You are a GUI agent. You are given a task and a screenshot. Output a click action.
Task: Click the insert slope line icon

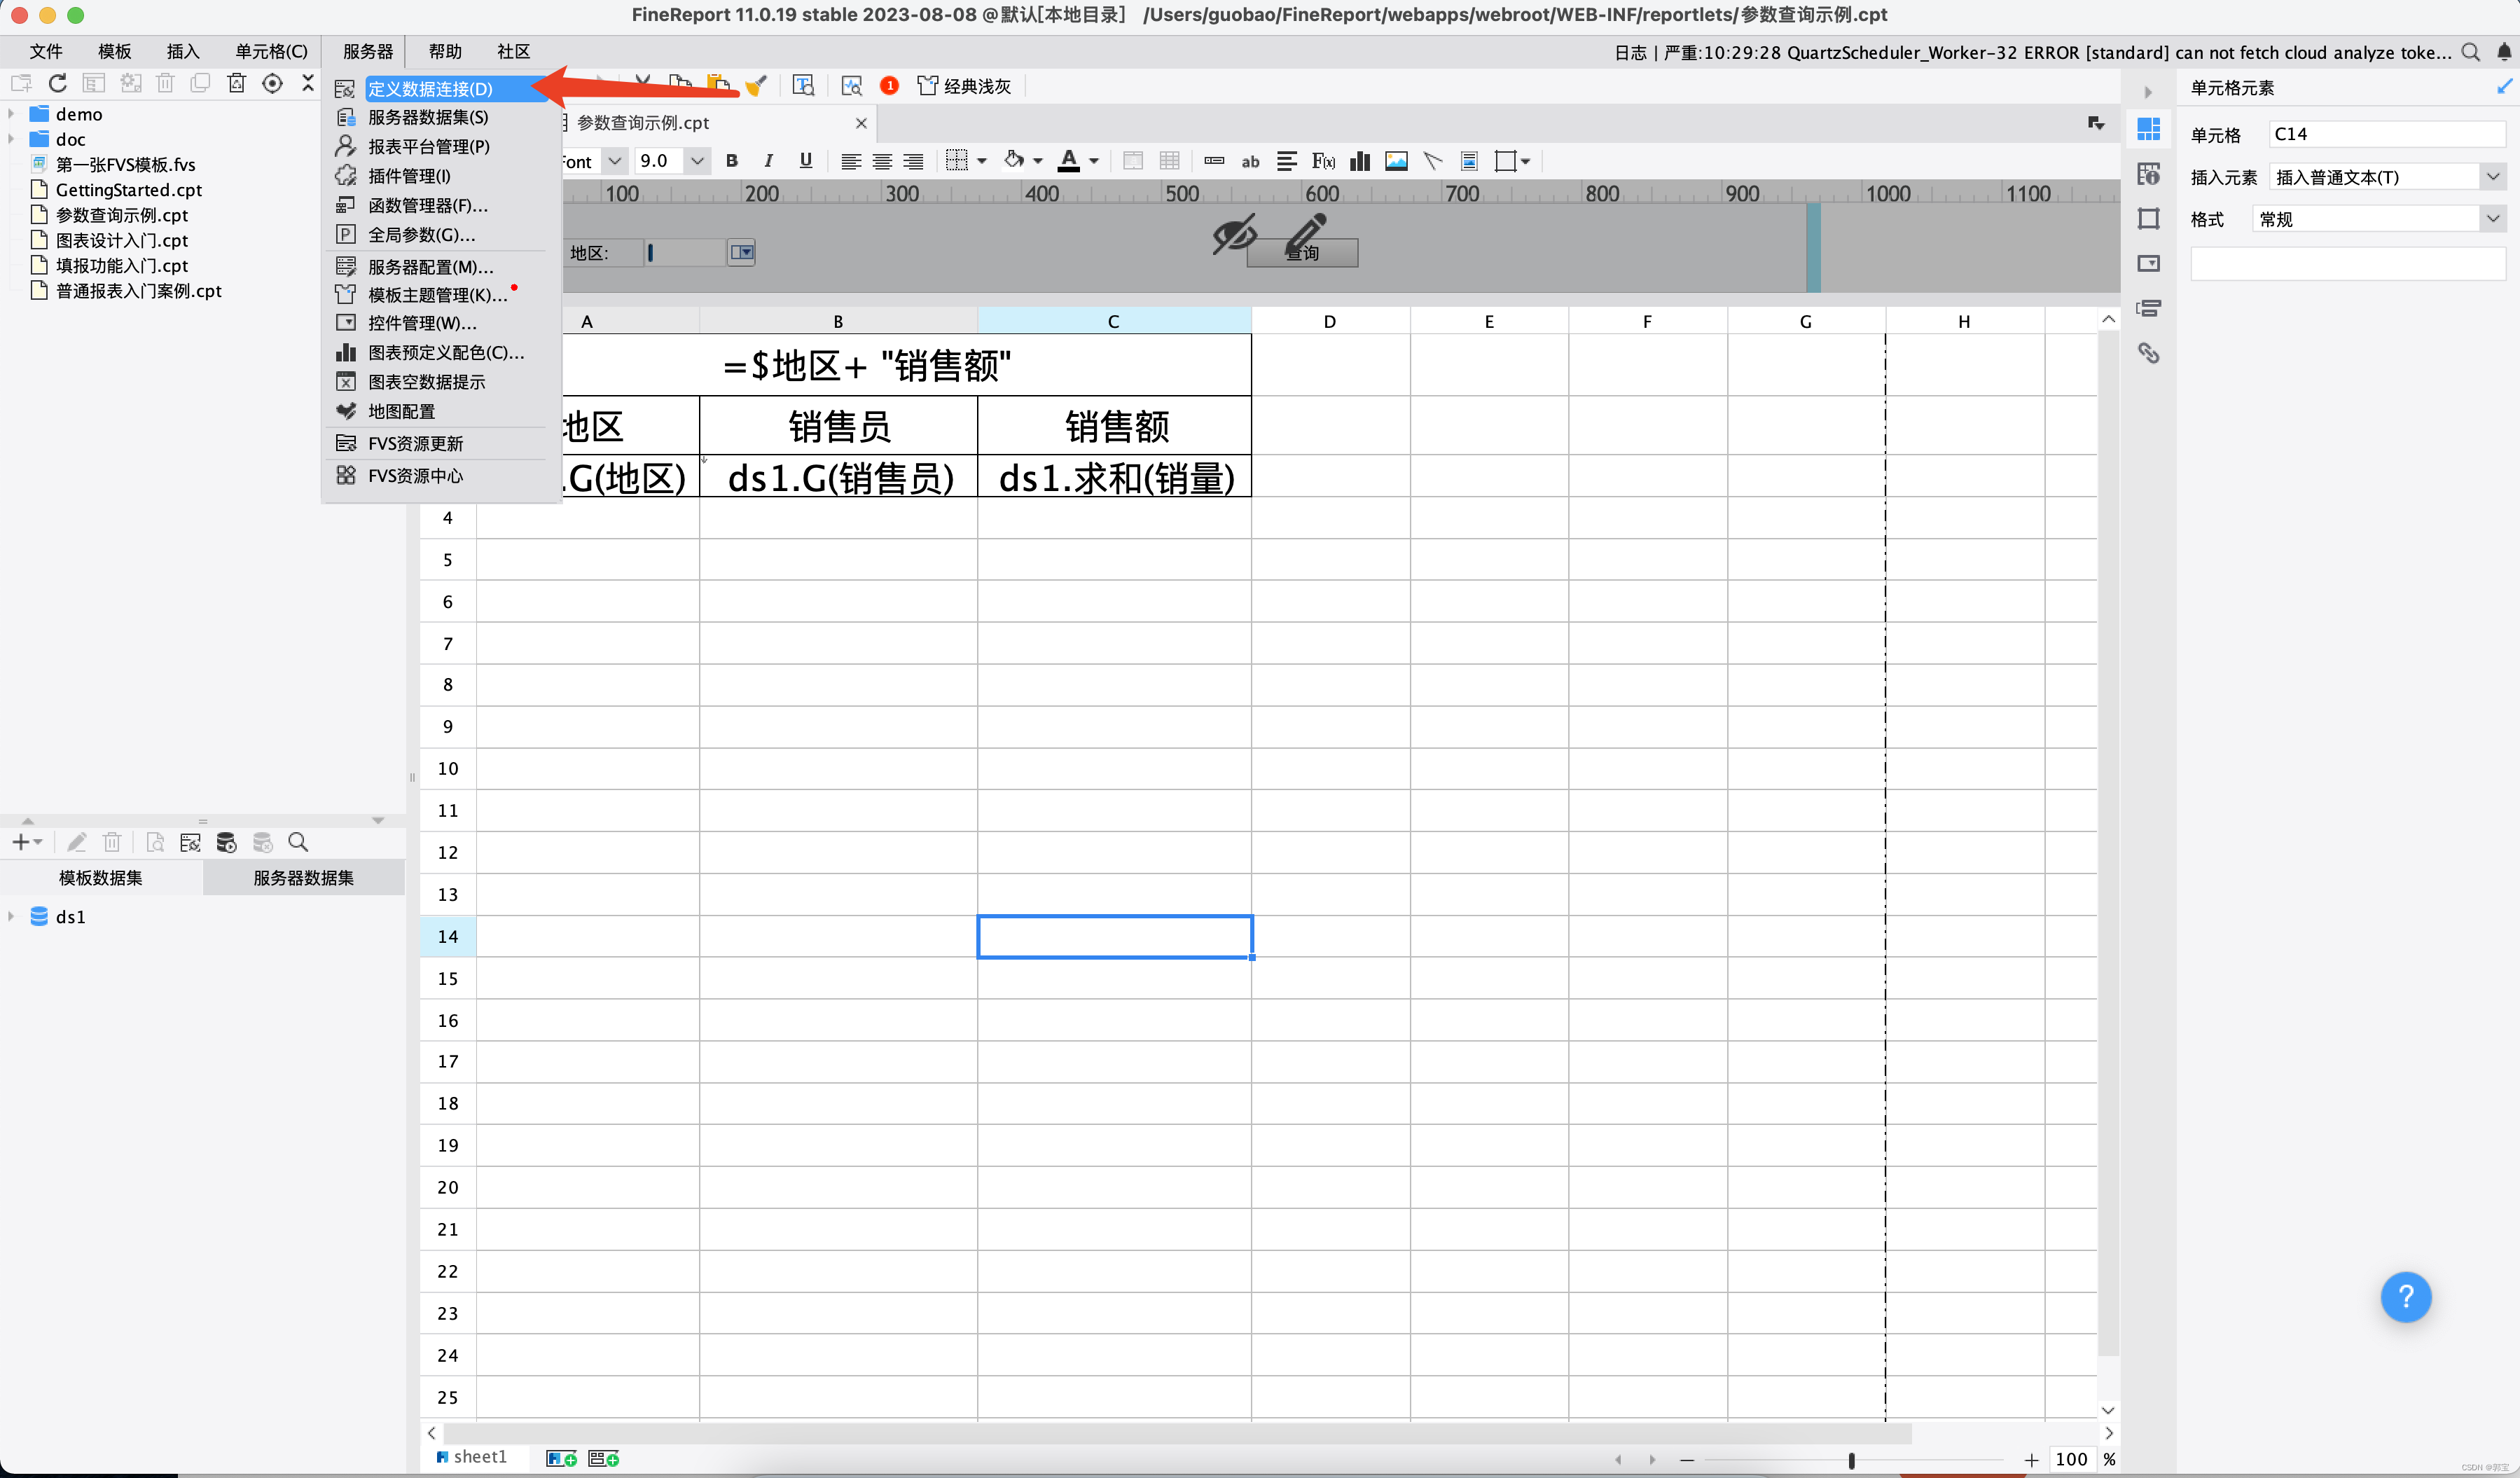tap(1432, 161)
